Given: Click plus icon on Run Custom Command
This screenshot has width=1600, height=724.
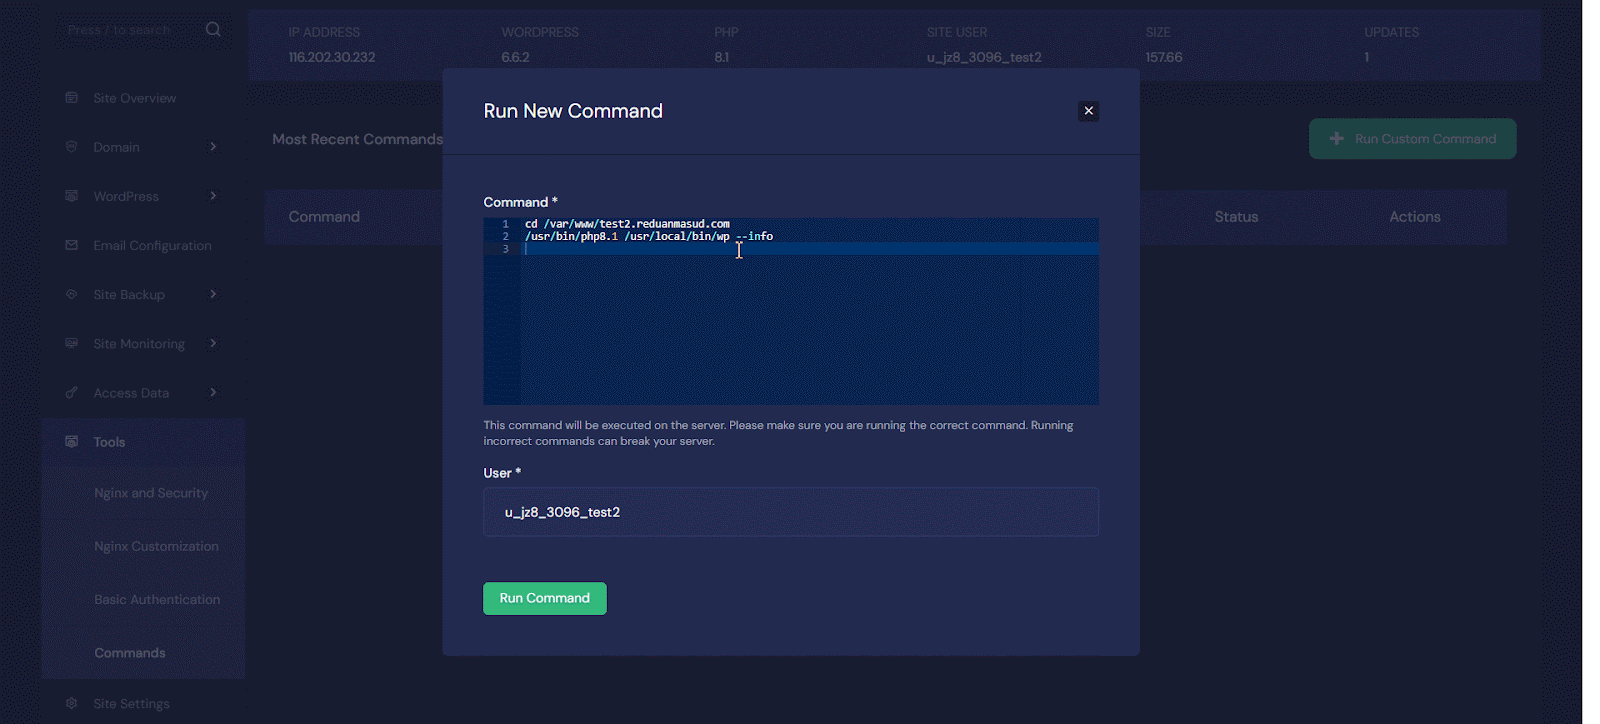Looking at the screenshot, I should pos(1336,139).
